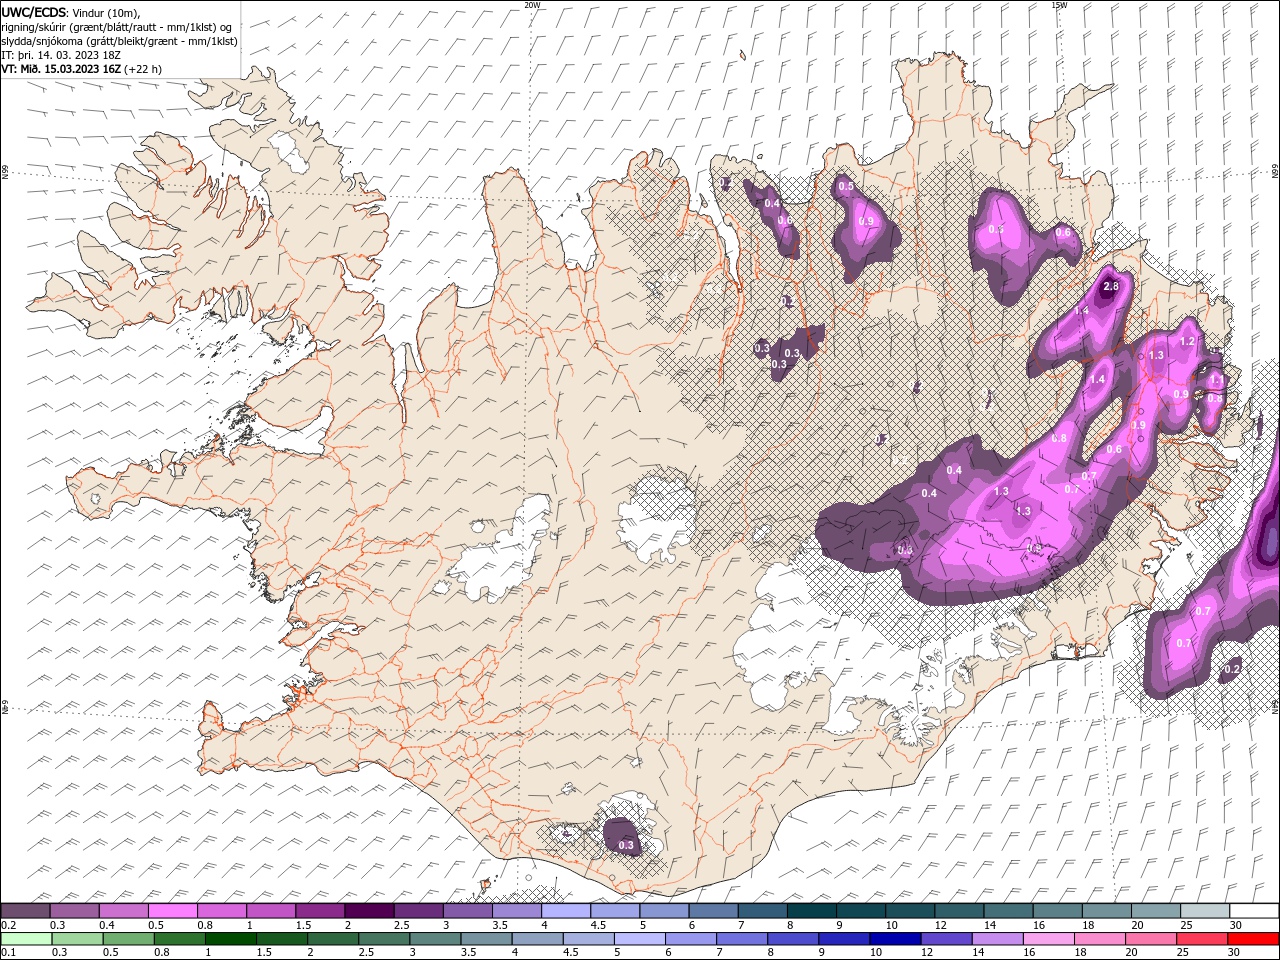Click the '30' label on upper scale
1280x960 pixels.
[x=1236, y=925]
